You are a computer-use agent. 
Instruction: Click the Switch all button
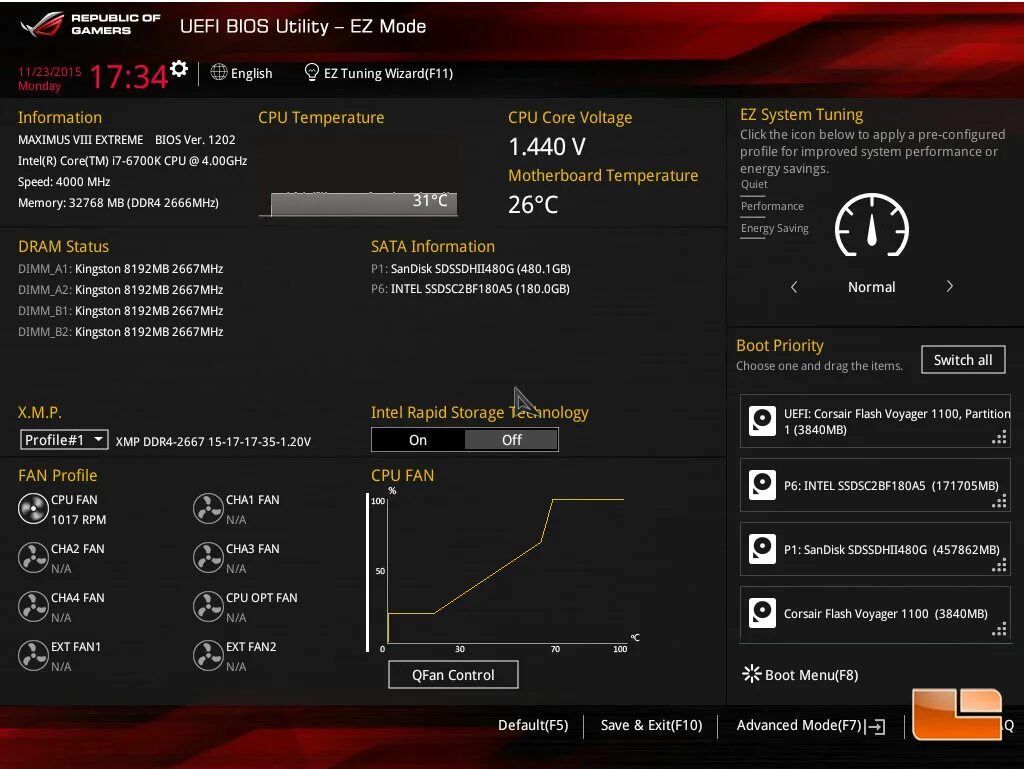[x=963, y=360]
